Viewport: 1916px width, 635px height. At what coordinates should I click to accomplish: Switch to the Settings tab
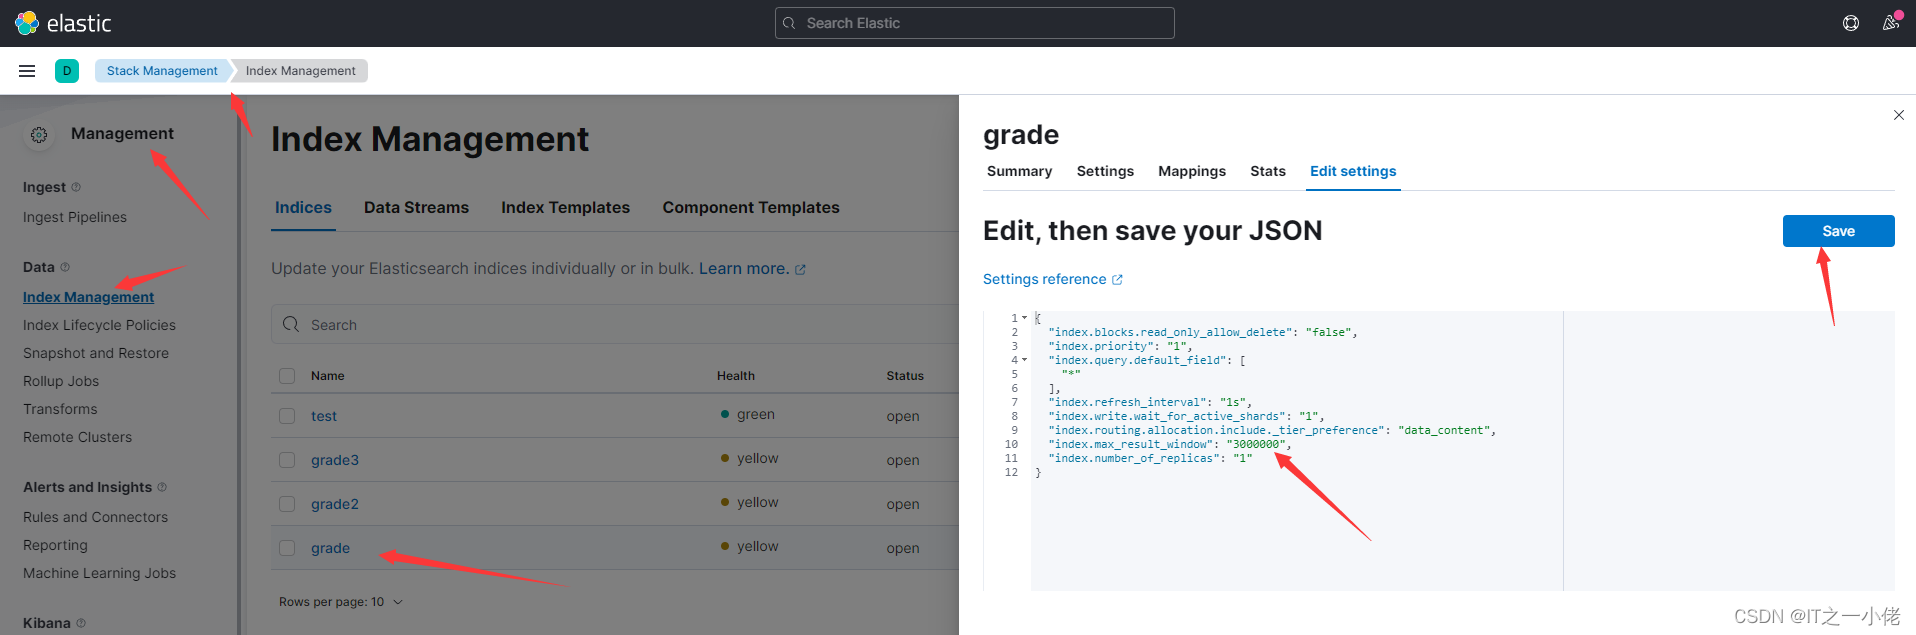pyautogui.click(x=1105, y=171)
